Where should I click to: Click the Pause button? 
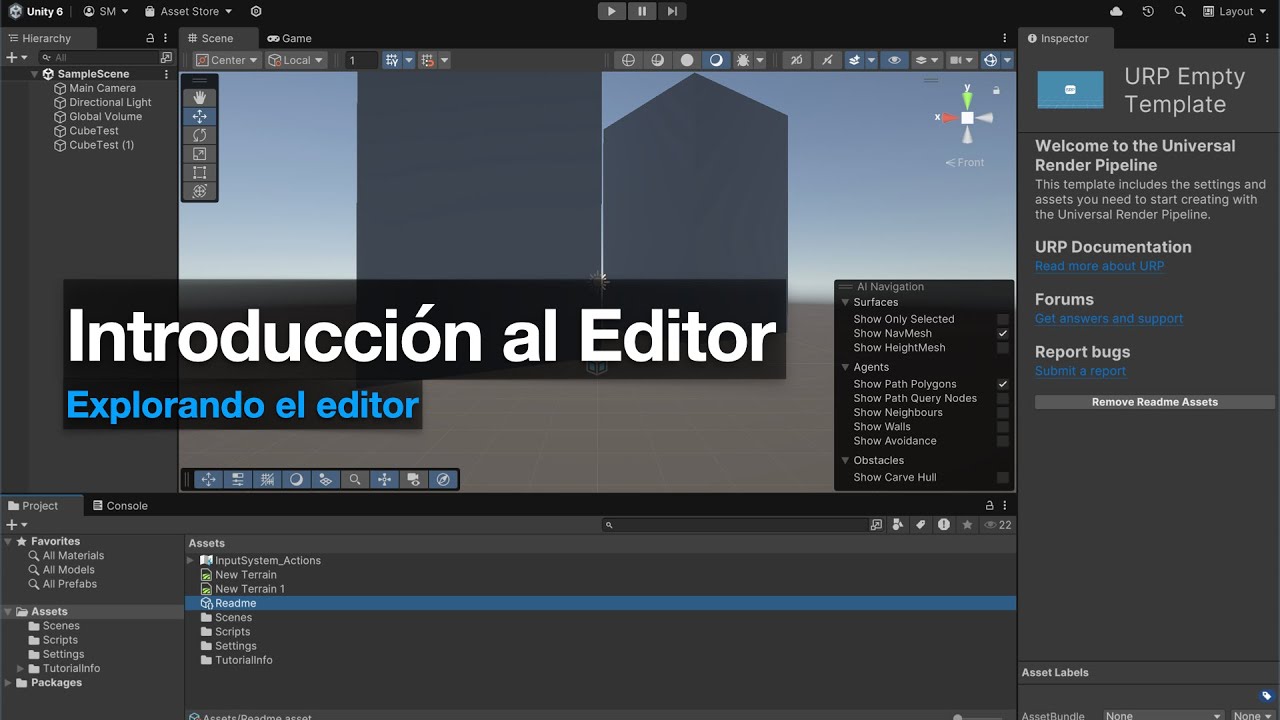point(642,11)
